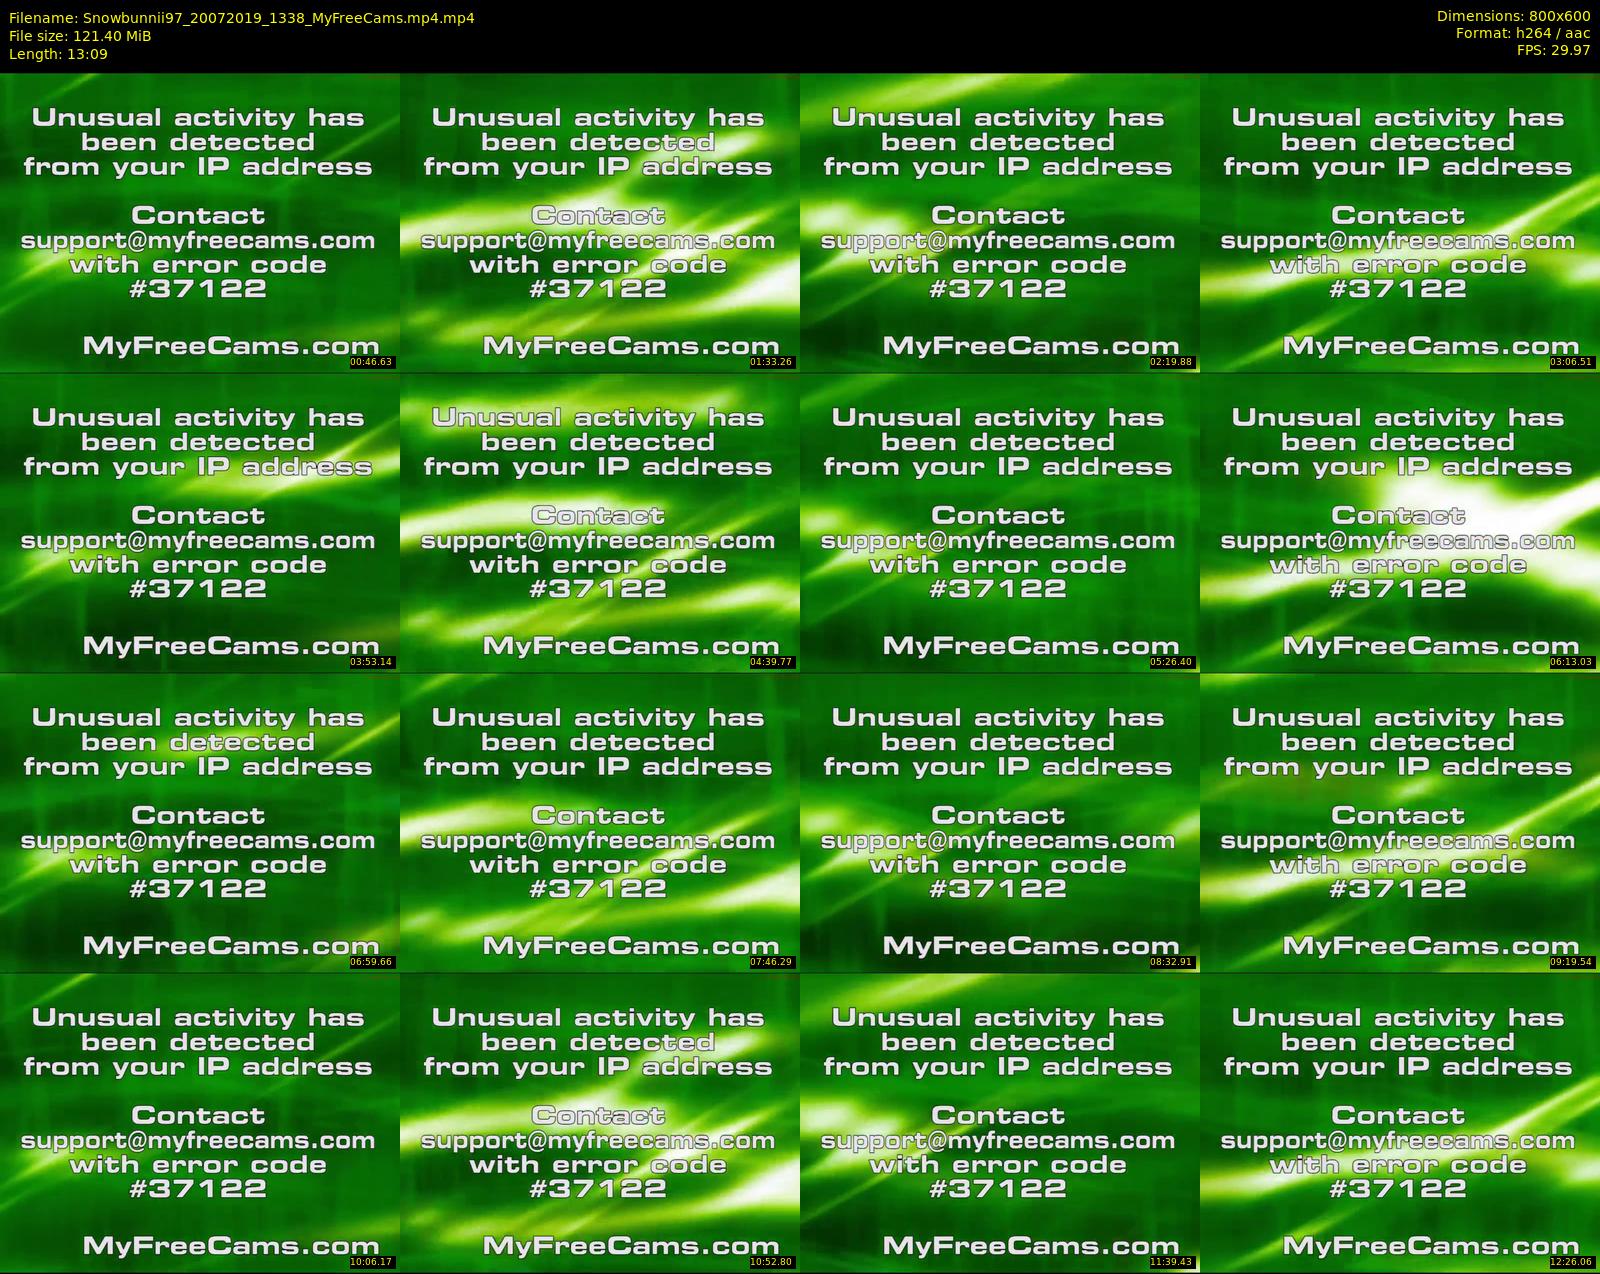Choose the thumbnail frame stamped 12:26.06
Viewport: 1600px width, 1274px height.
1400,1122
